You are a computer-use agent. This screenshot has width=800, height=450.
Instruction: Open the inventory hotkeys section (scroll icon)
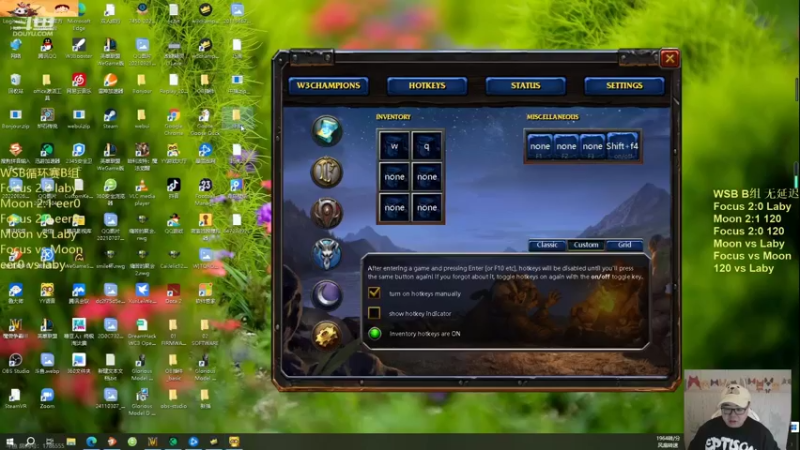[327, 131]
